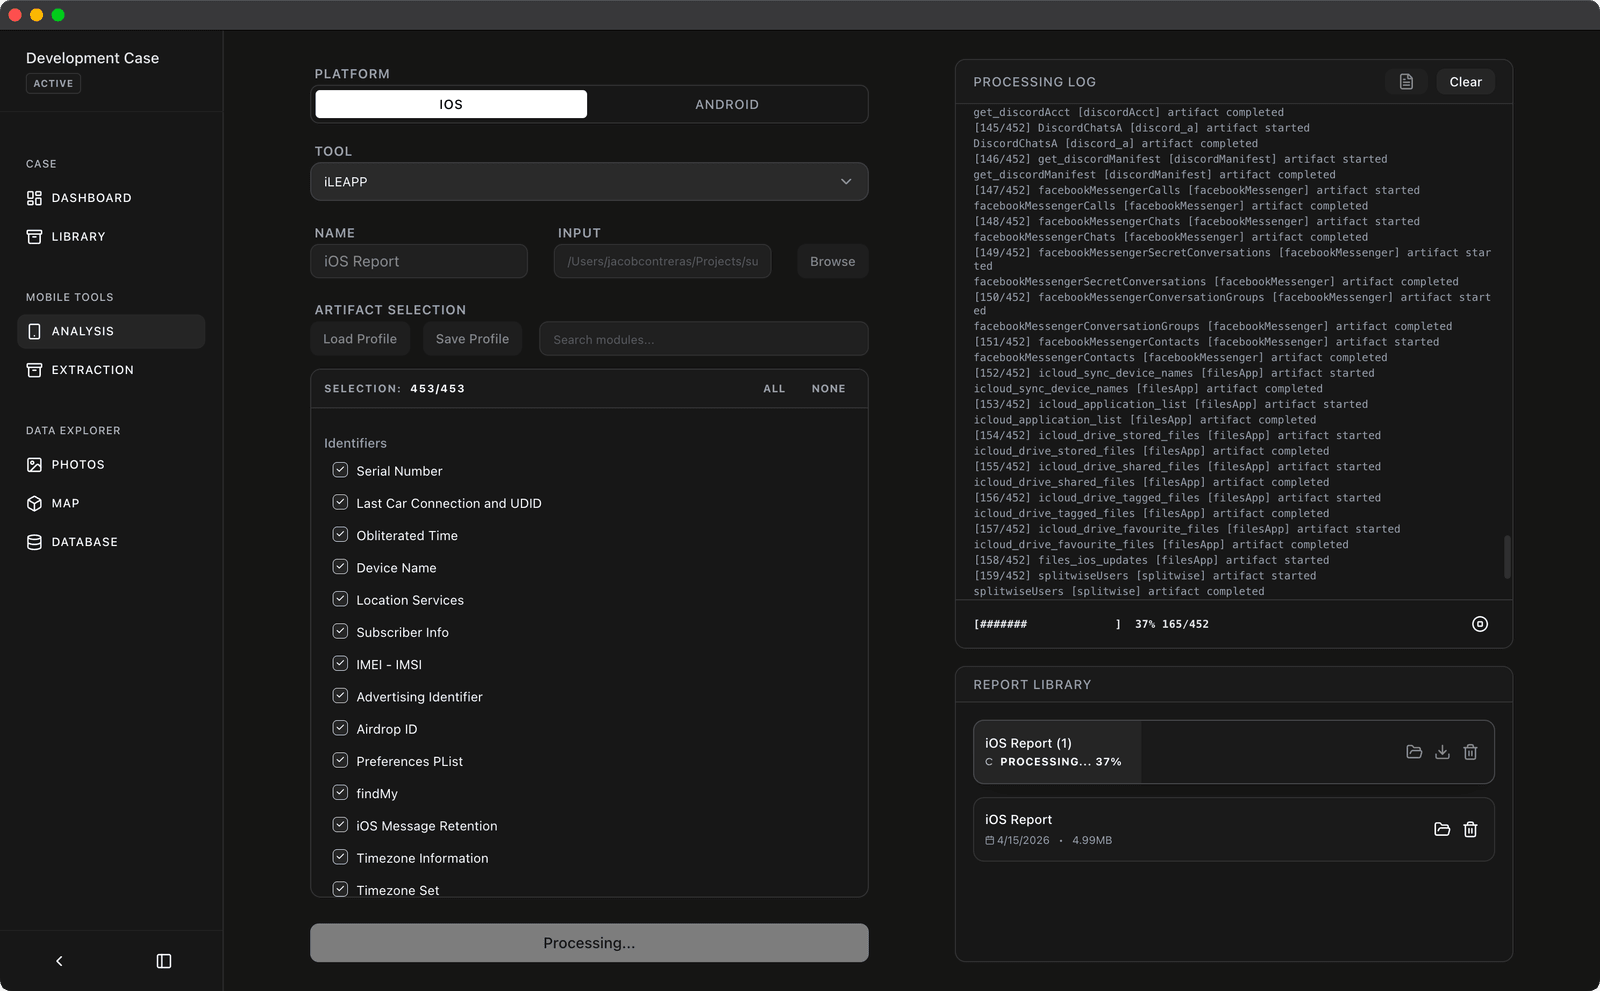Toggle the Timezone Information checkbox
Screen dimensions: 1600x991
click(340, 857)
